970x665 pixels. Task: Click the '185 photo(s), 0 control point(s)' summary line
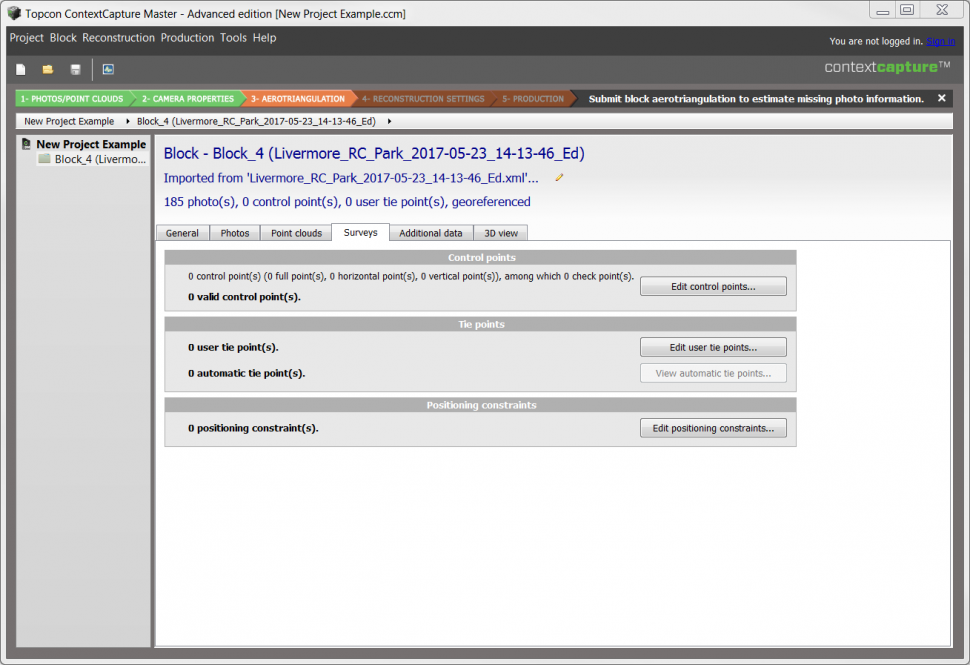point(347,202)
